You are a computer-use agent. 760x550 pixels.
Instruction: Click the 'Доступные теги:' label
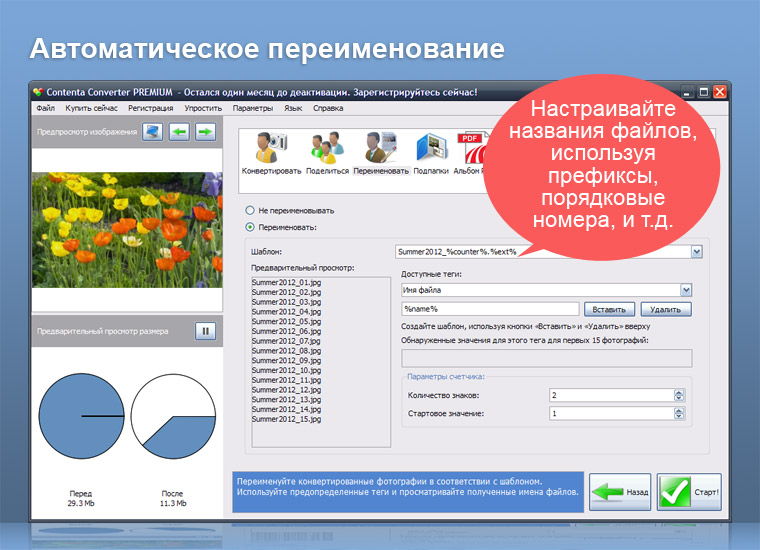431,274
